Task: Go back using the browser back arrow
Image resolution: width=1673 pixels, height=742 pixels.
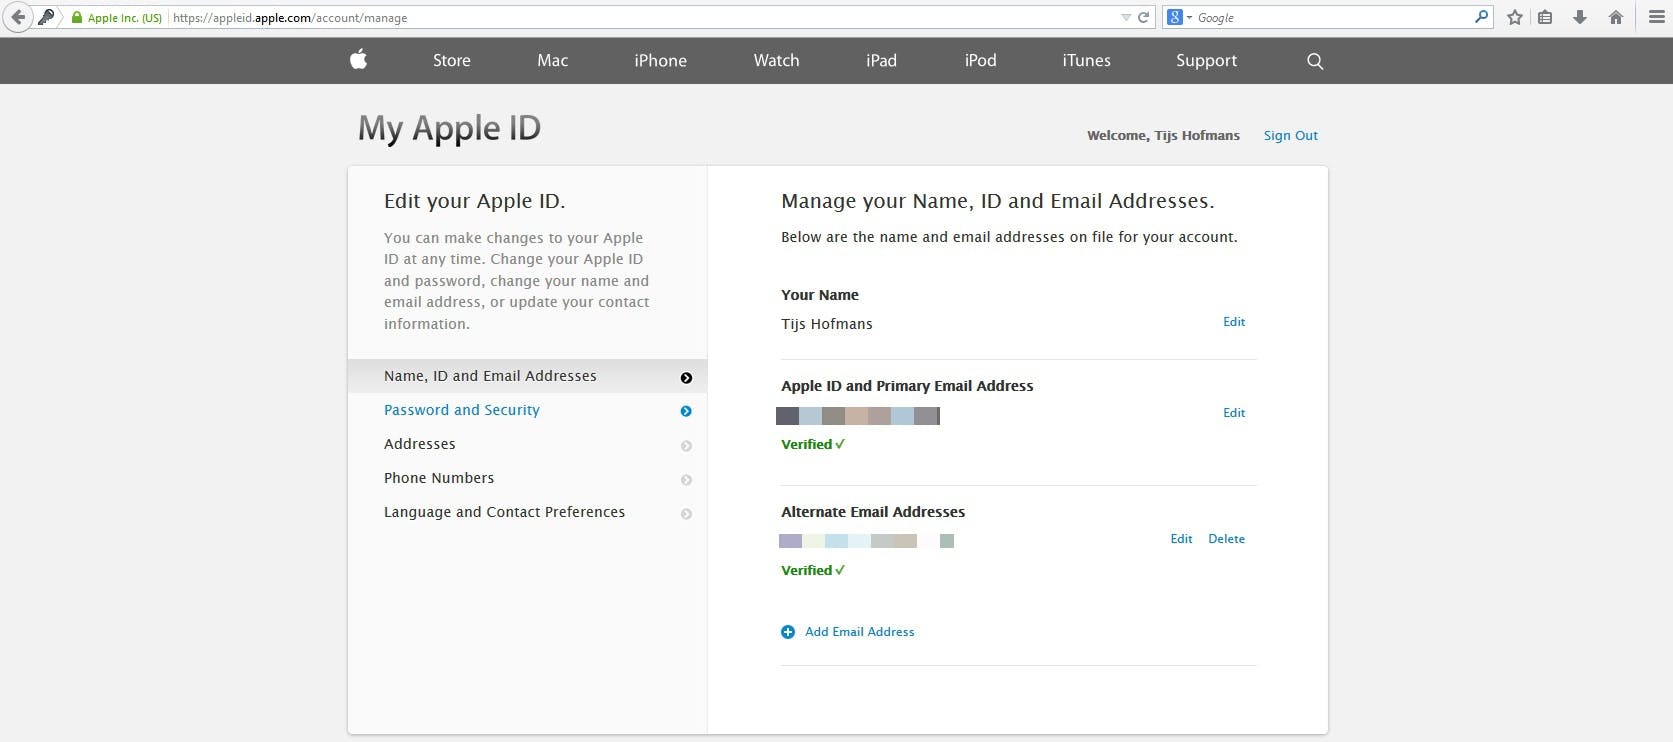Action: (x=18, y=17)
